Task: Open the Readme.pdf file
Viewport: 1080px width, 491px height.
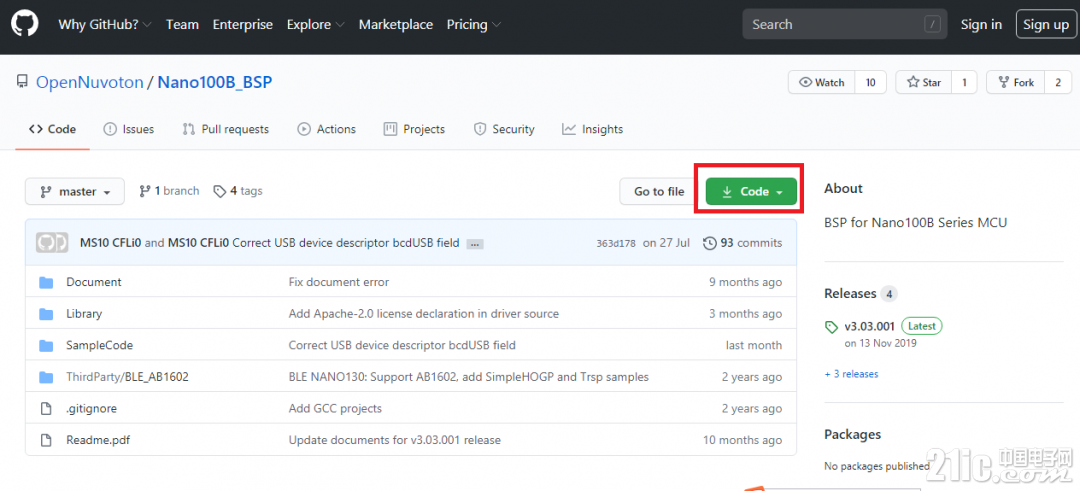Action: (x=98, y=440)
